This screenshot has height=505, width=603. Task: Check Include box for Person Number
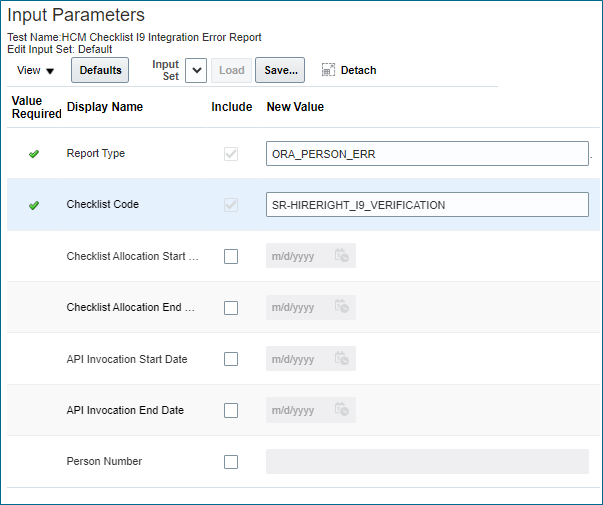coord(231,462)
